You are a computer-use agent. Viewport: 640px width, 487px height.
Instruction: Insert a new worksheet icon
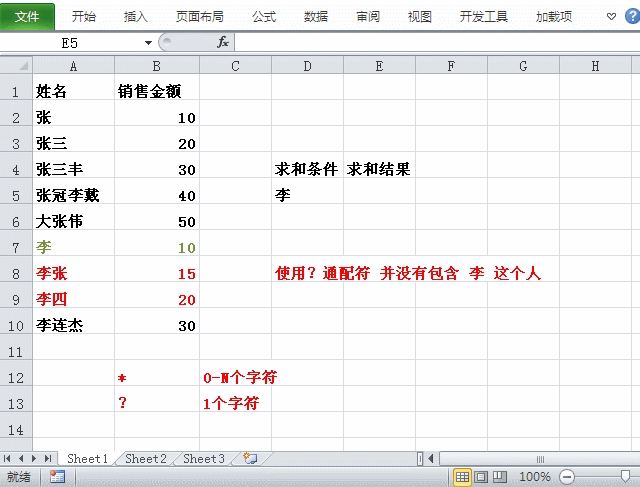[x=250, y=458]
